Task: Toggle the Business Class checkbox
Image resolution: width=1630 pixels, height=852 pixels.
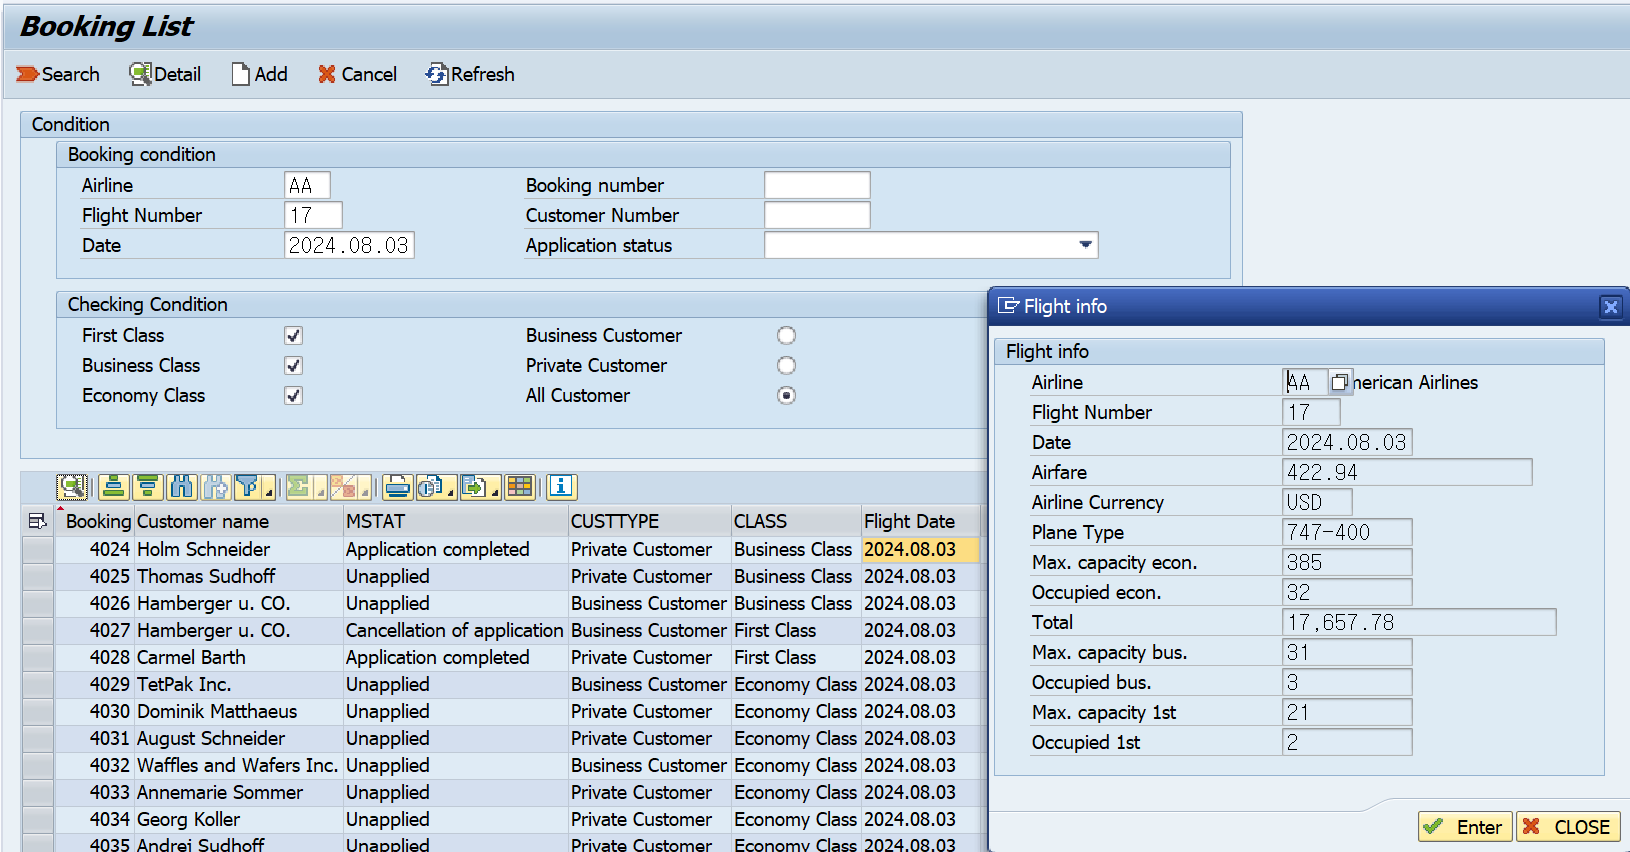Action: pos(293,366)
